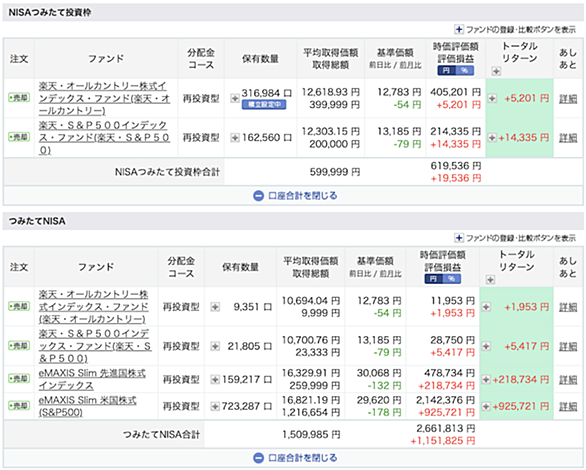
Task: Expand total return details for +218,734 円
Action: click(x=486, y=379)
